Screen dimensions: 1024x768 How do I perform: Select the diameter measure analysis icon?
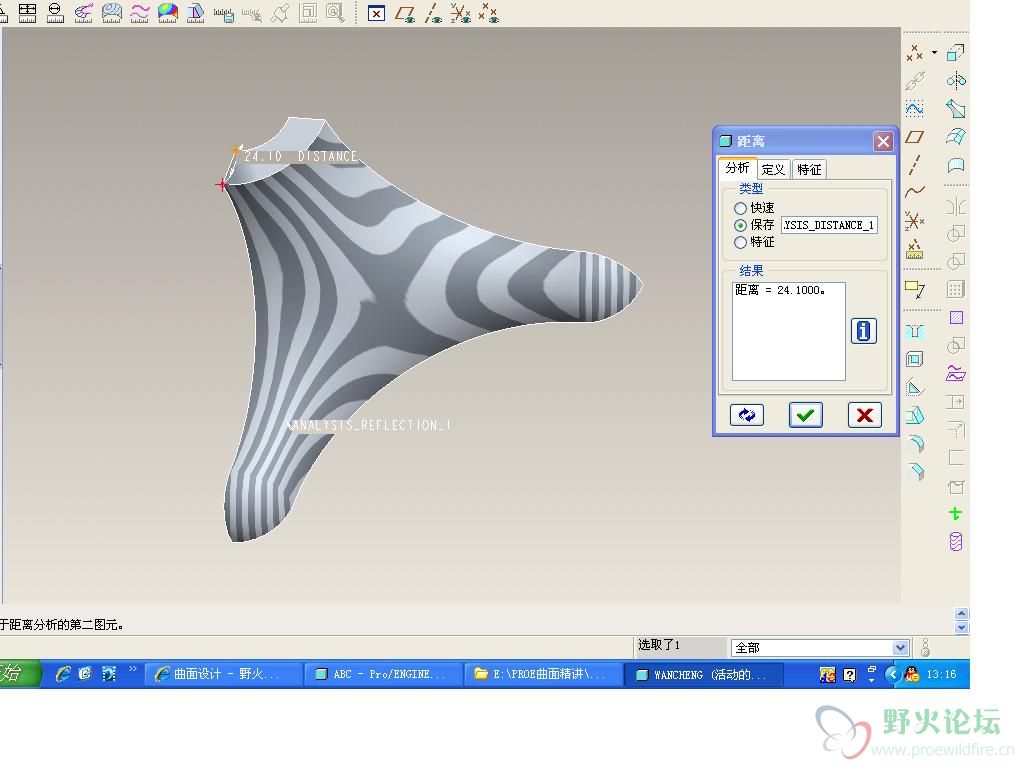click(x=55, y=12)
